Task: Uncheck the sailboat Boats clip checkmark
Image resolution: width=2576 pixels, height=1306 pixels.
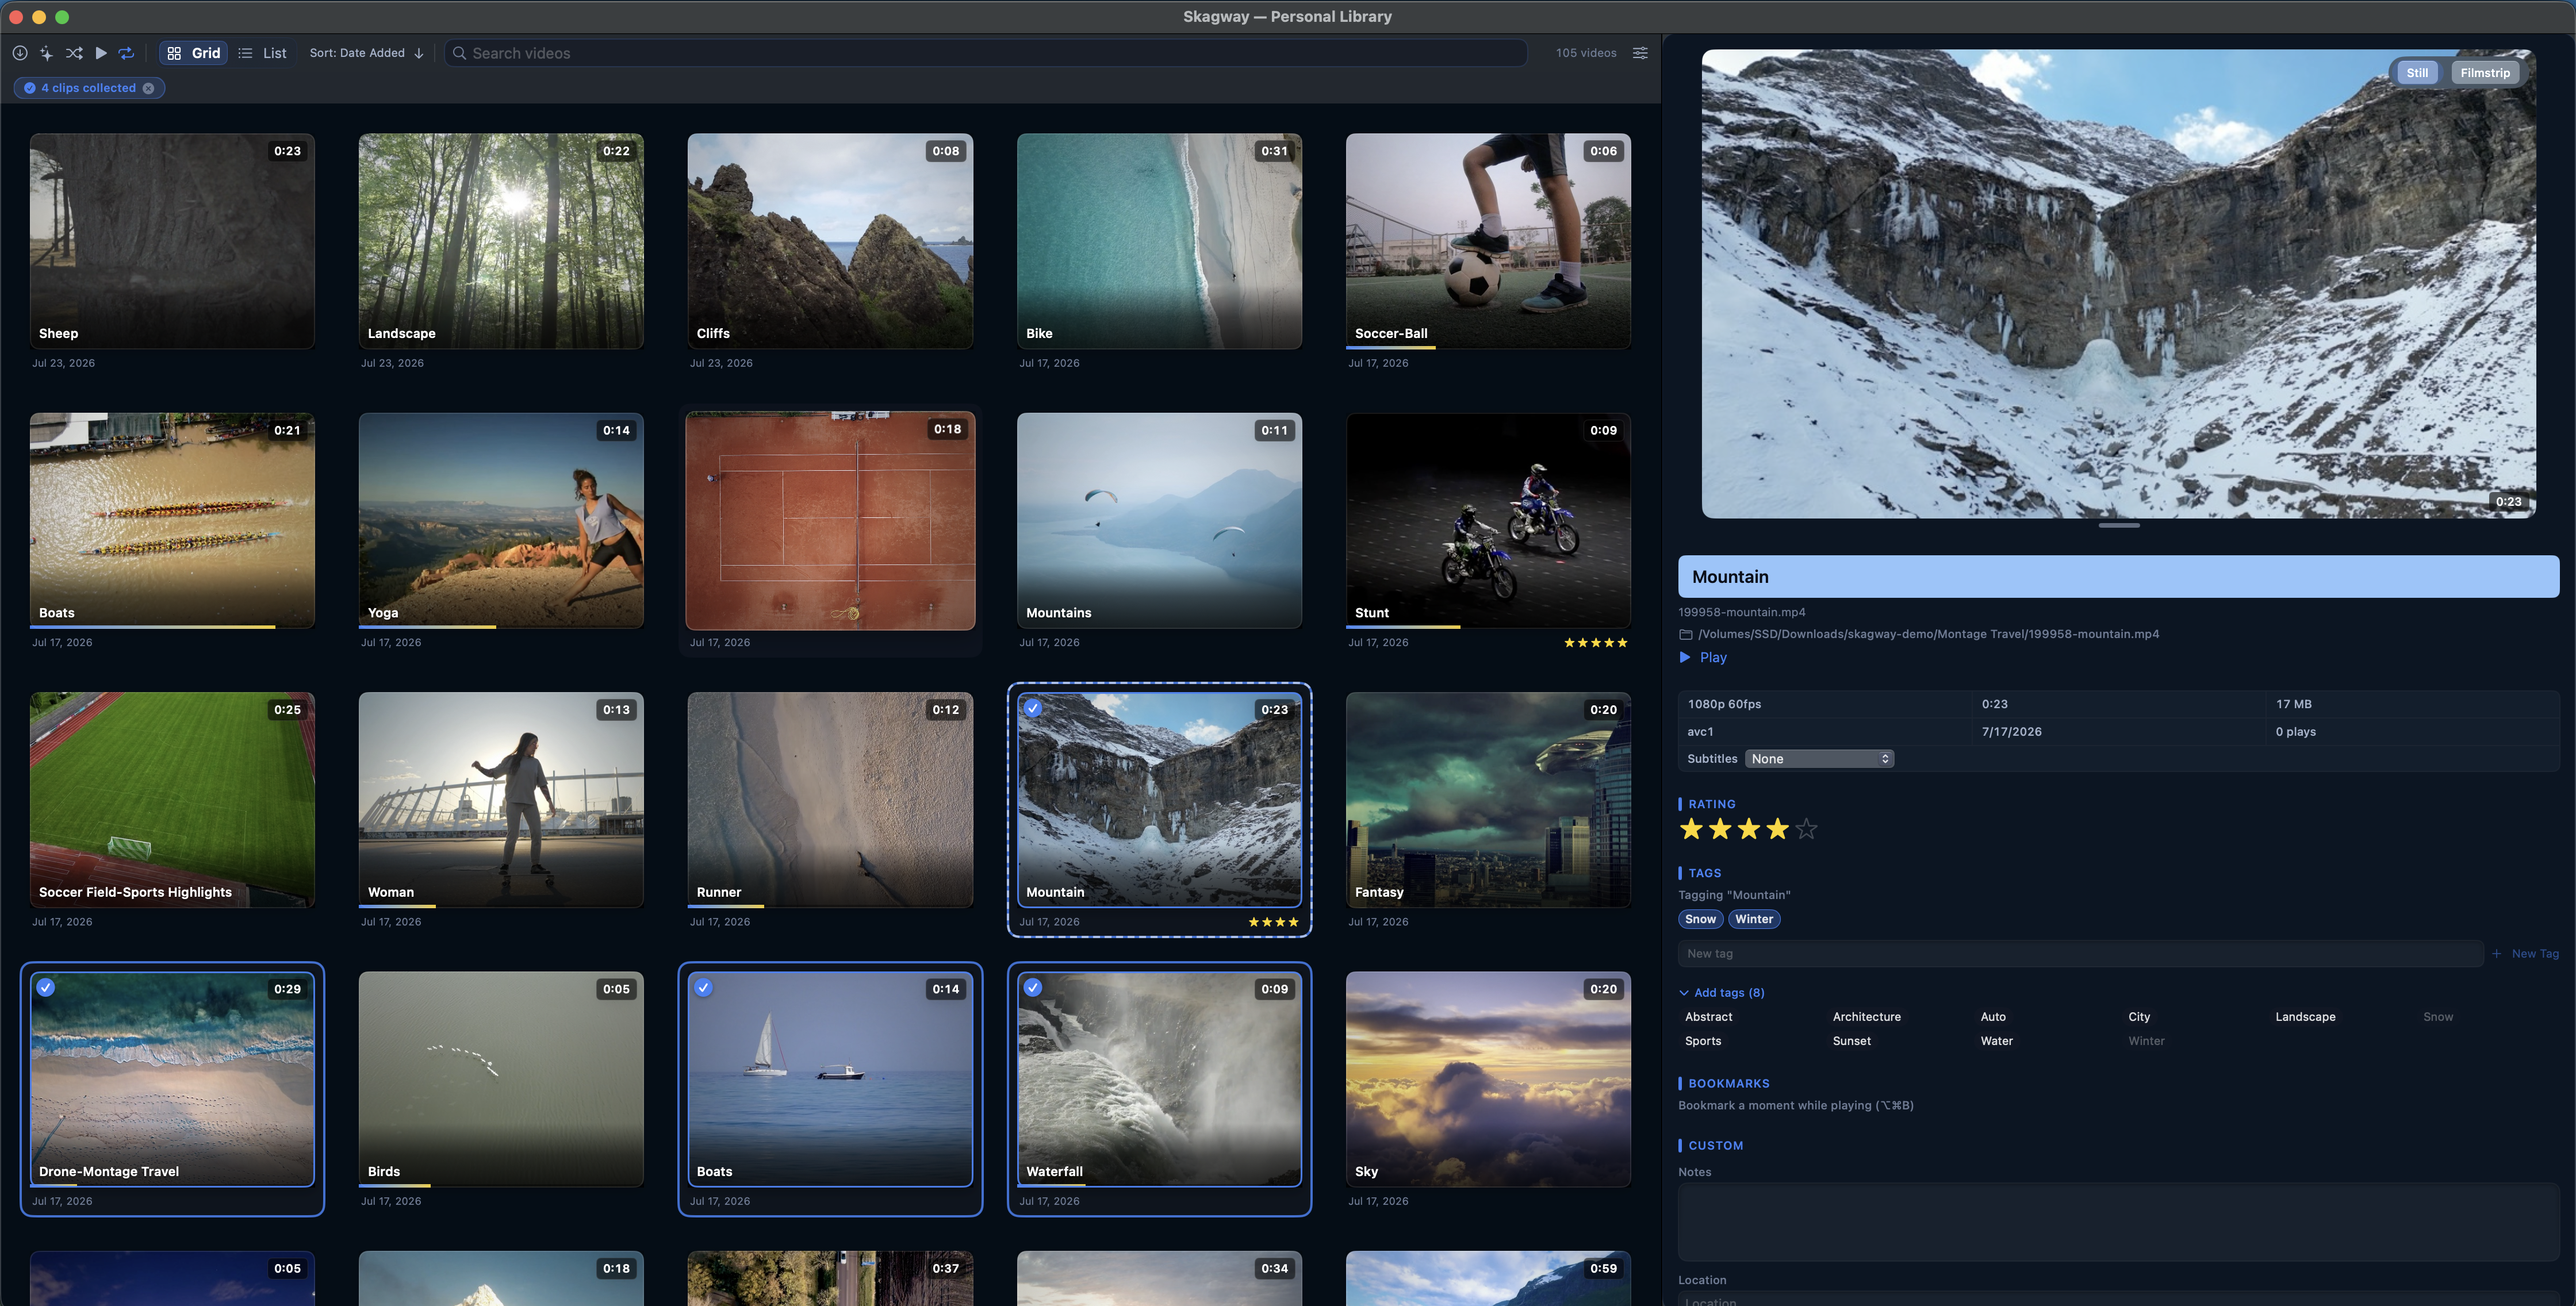Action: 704,988
